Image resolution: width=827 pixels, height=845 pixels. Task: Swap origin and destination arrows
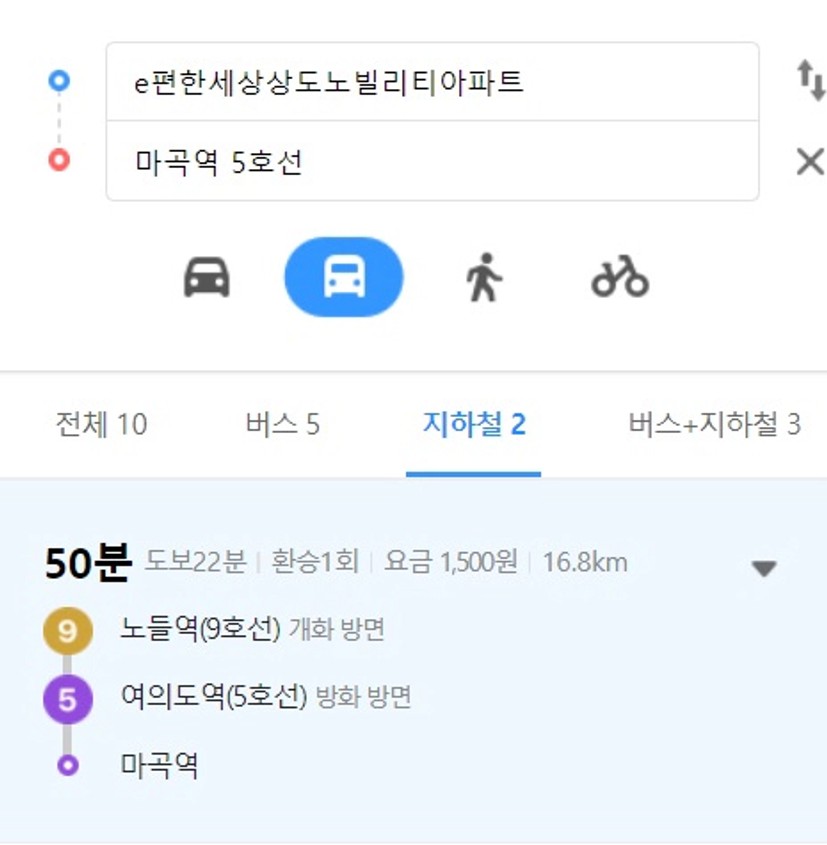(x=811, y=81)
